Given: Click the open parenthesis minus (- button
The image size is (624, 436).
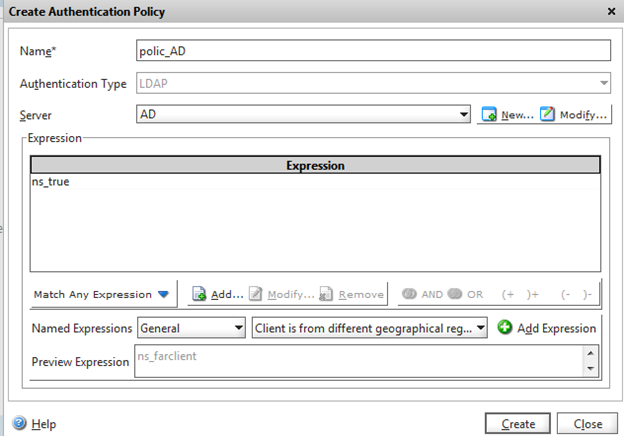Looking at the screenshot, I should [566, 294].
